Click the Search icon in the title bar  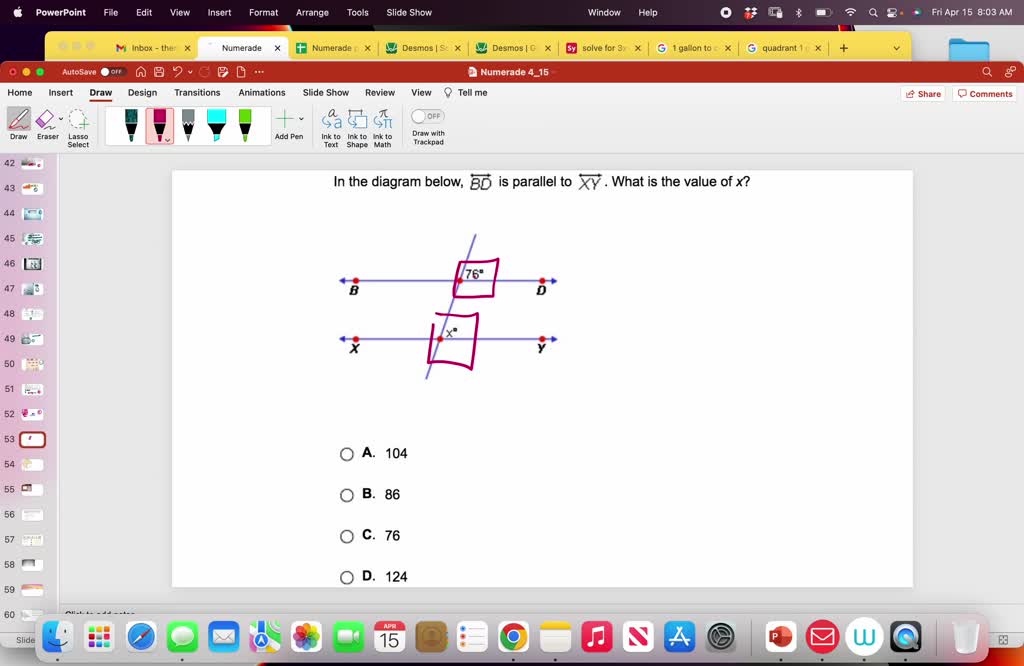click(x=985, y=71)
